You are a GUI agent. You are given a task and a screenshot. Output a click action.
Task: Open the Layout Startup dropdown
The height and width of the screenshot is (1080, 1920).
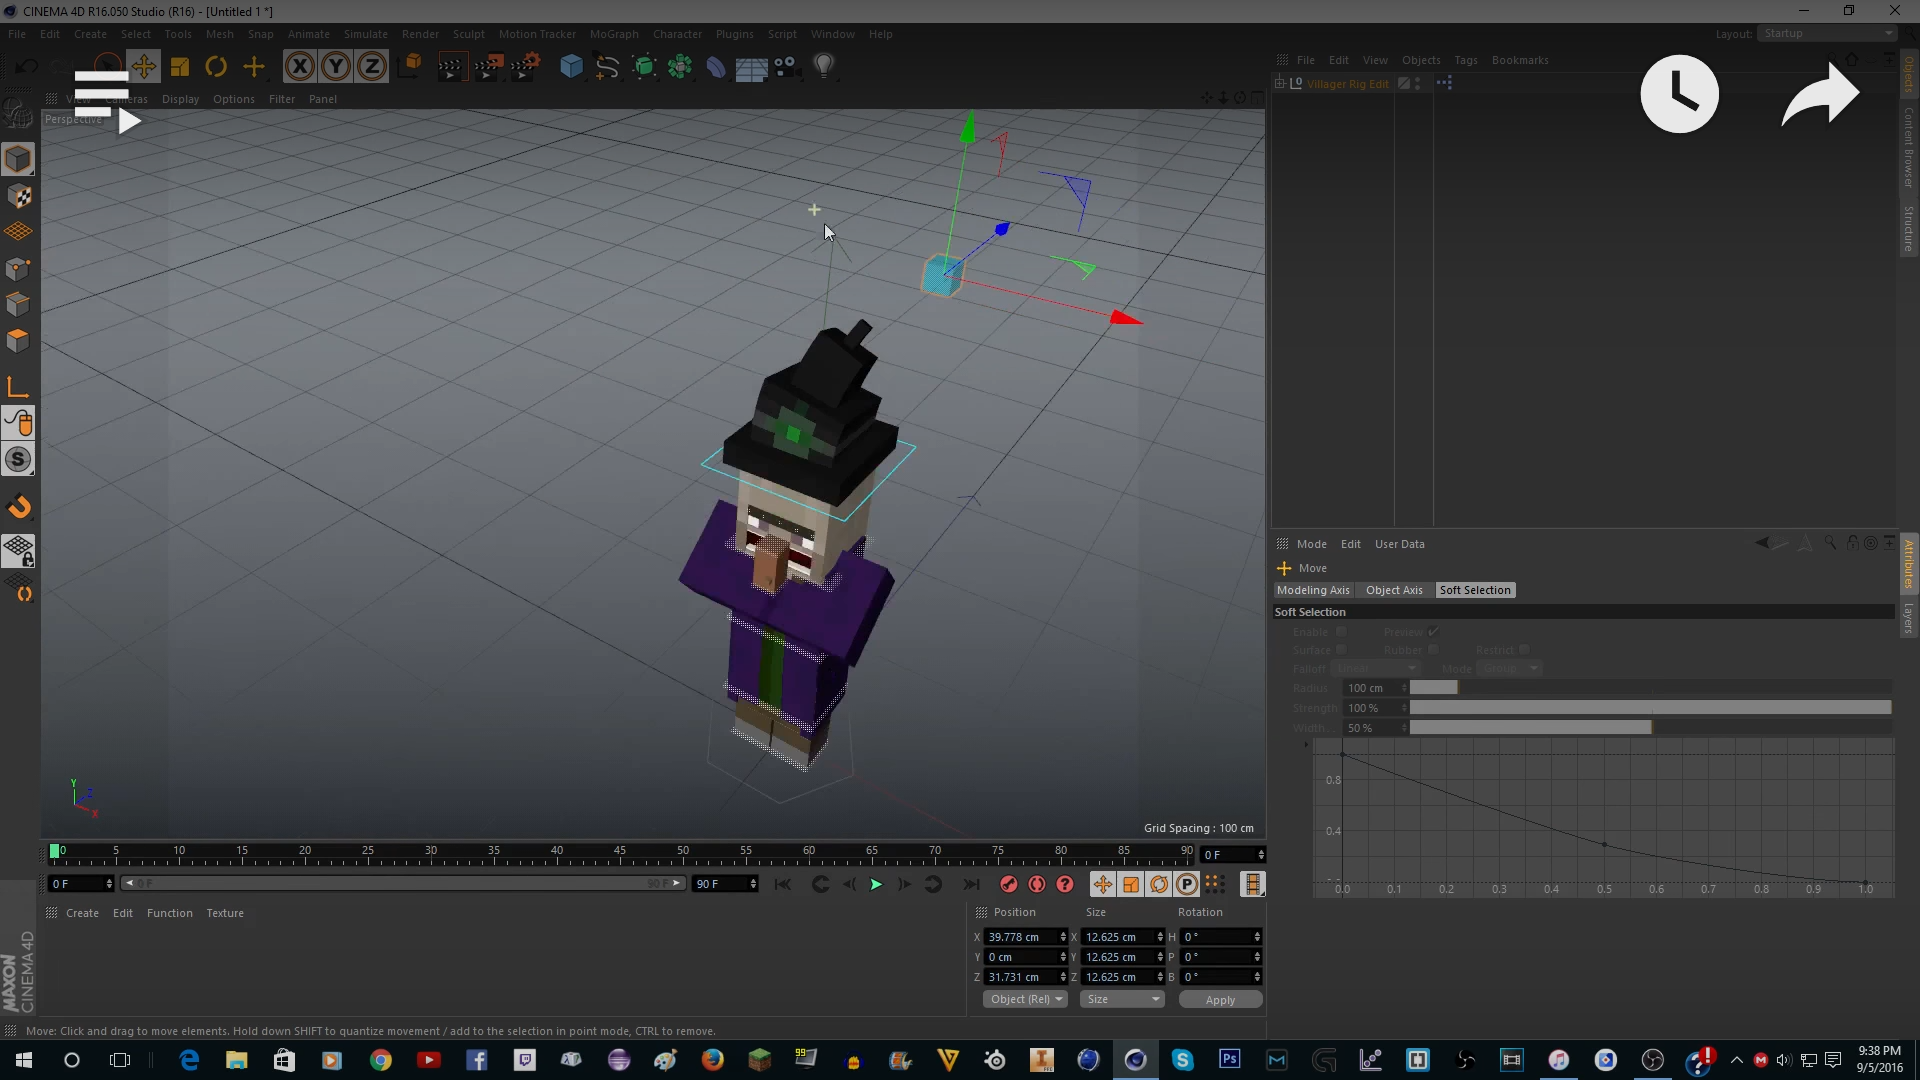[x=1827, y=33]
